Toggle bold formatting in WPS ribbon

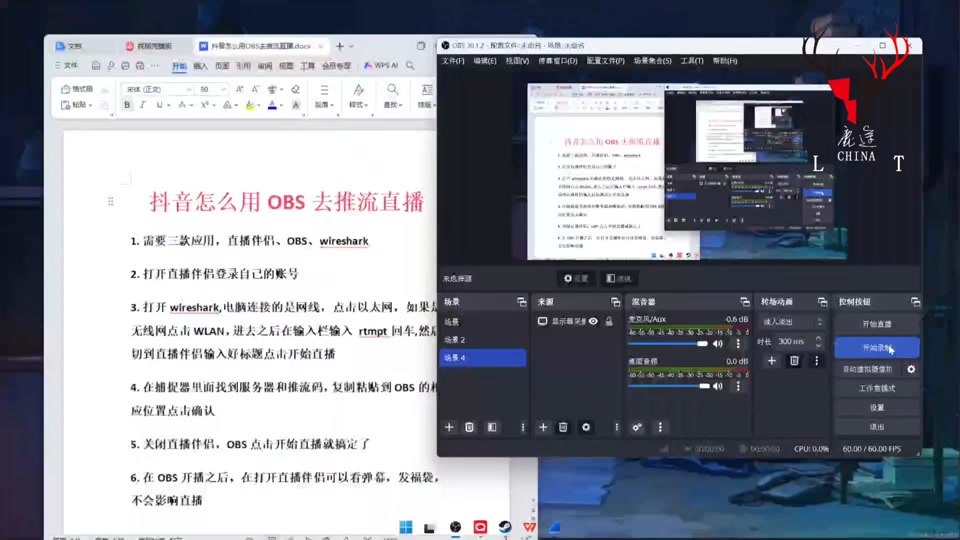(x=127, y=105)
